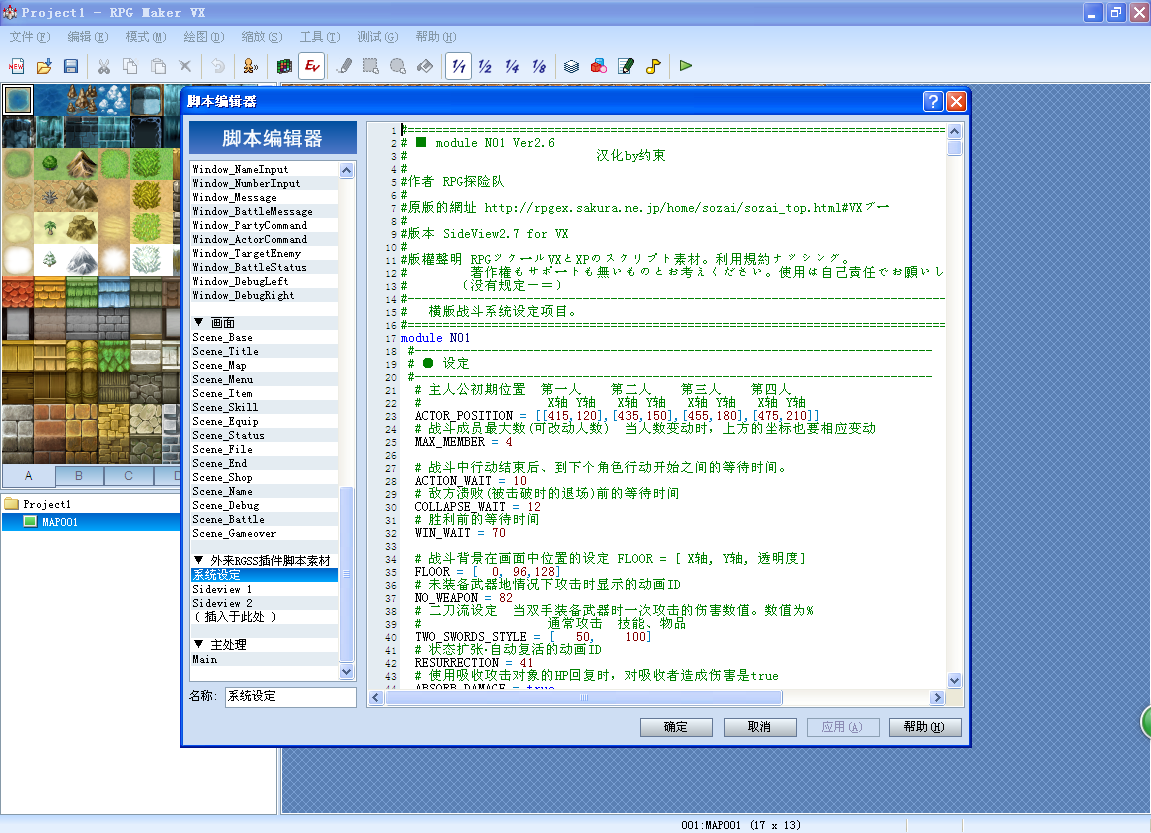Start playtest with the green play arrow

click(x=686, y=66)
